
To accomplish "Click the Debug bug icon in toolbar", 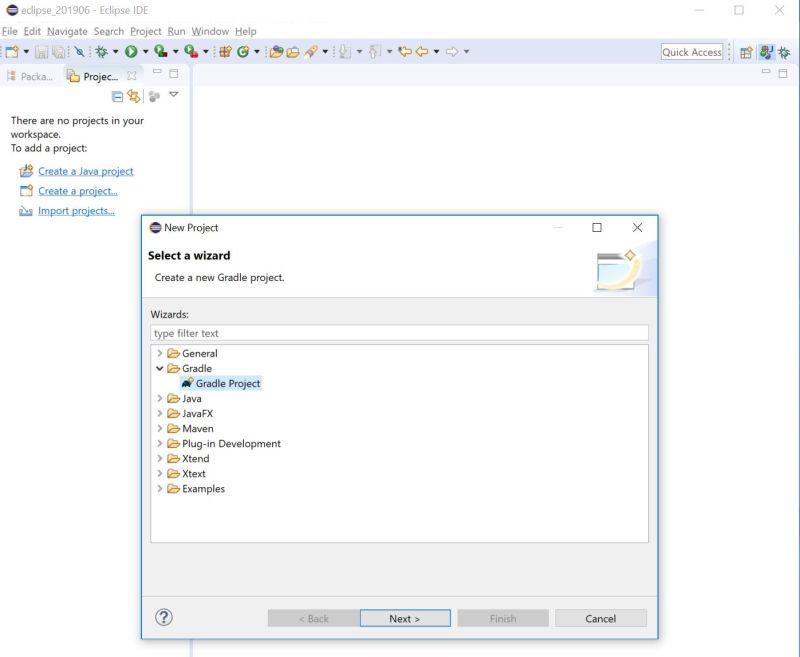I will point(102,52).
